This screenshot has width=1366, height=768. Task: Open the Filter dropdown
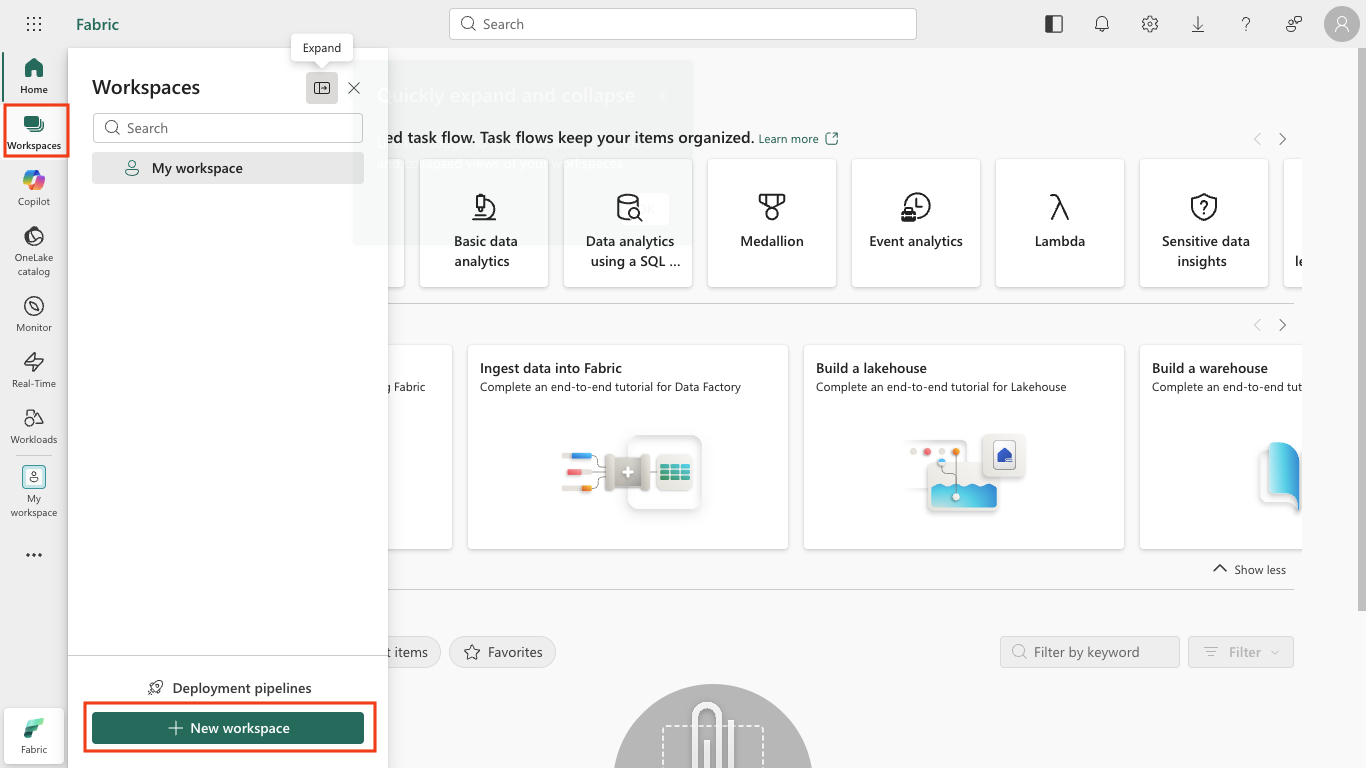[1241, 652]
